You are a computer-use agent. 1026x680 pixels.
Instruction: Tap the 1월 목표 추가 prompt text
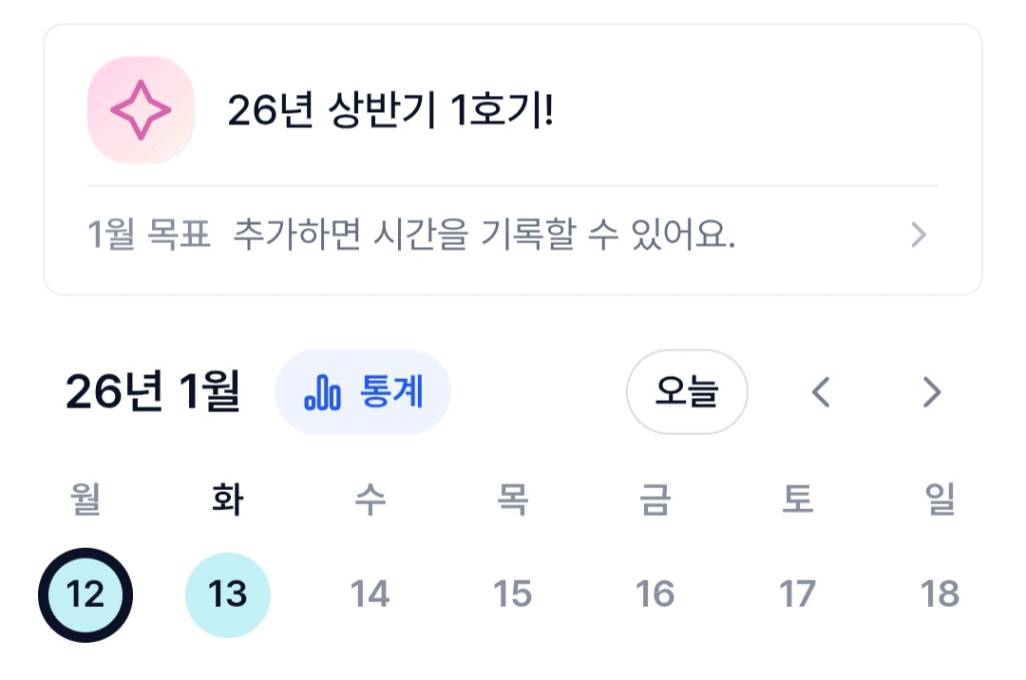point(411,236)
